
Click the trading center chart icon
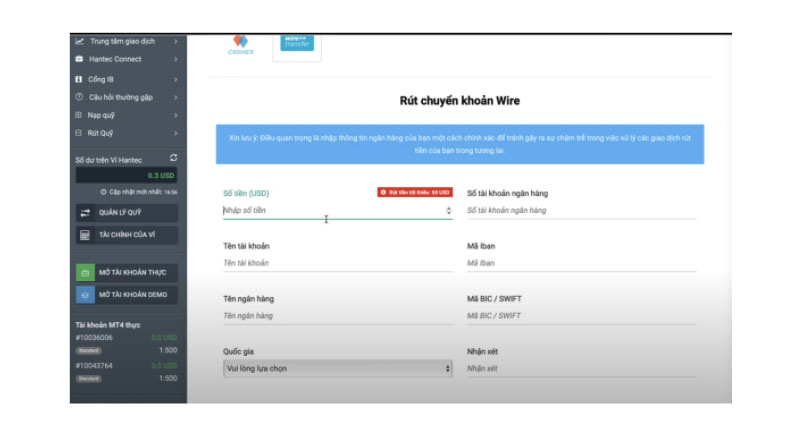tap(80, 41)
